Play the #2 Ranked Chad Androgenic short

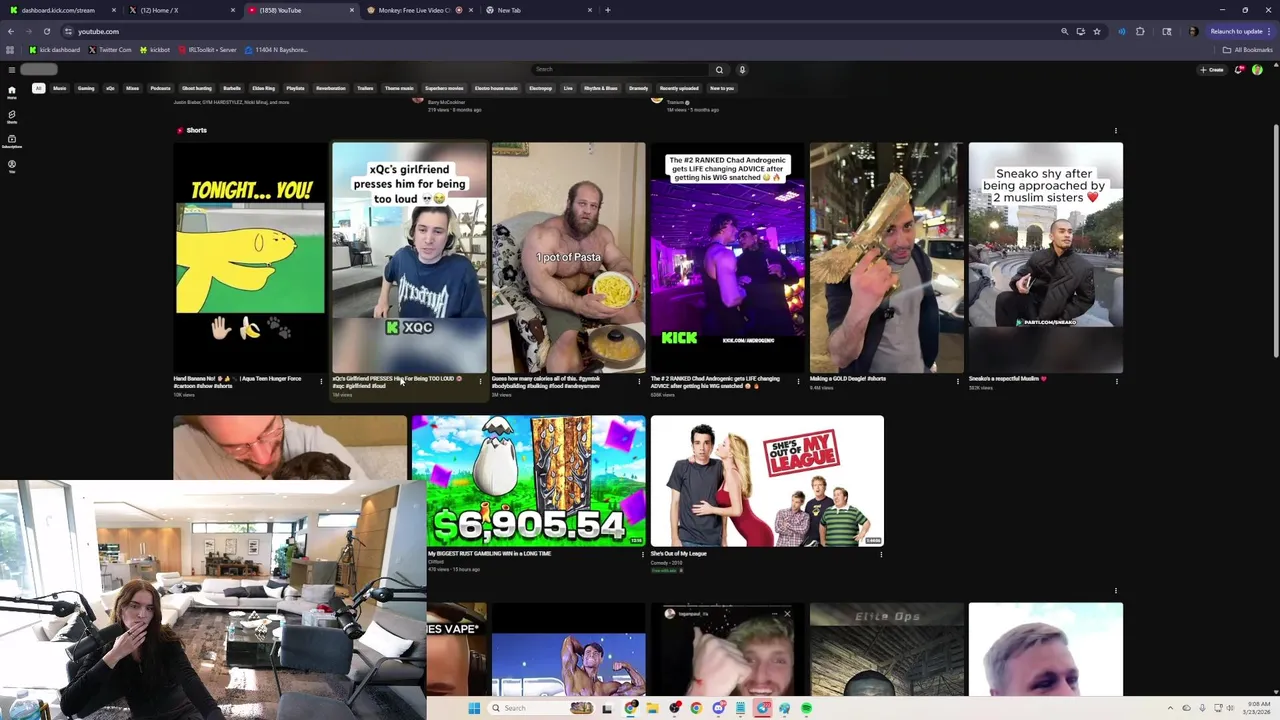pos(727,257)
